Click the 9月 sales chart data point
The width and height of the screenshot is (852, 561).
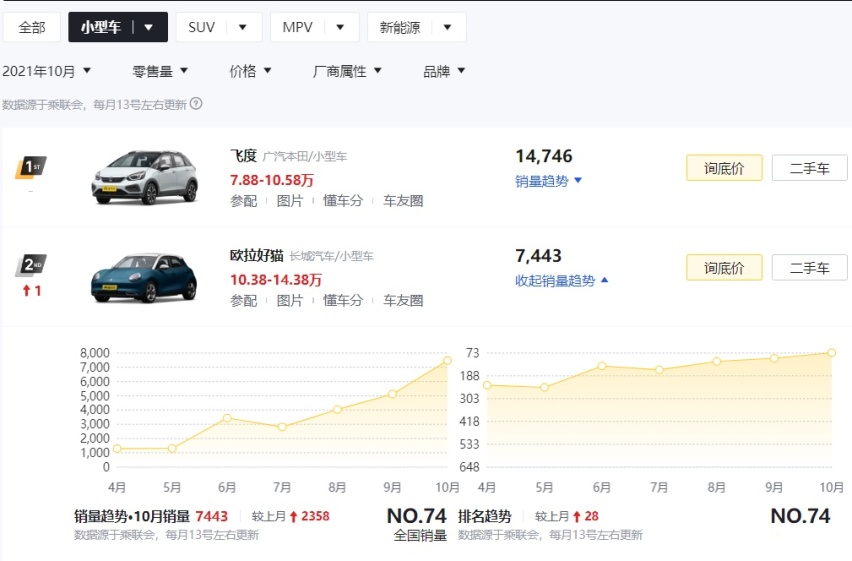point(392,394)
